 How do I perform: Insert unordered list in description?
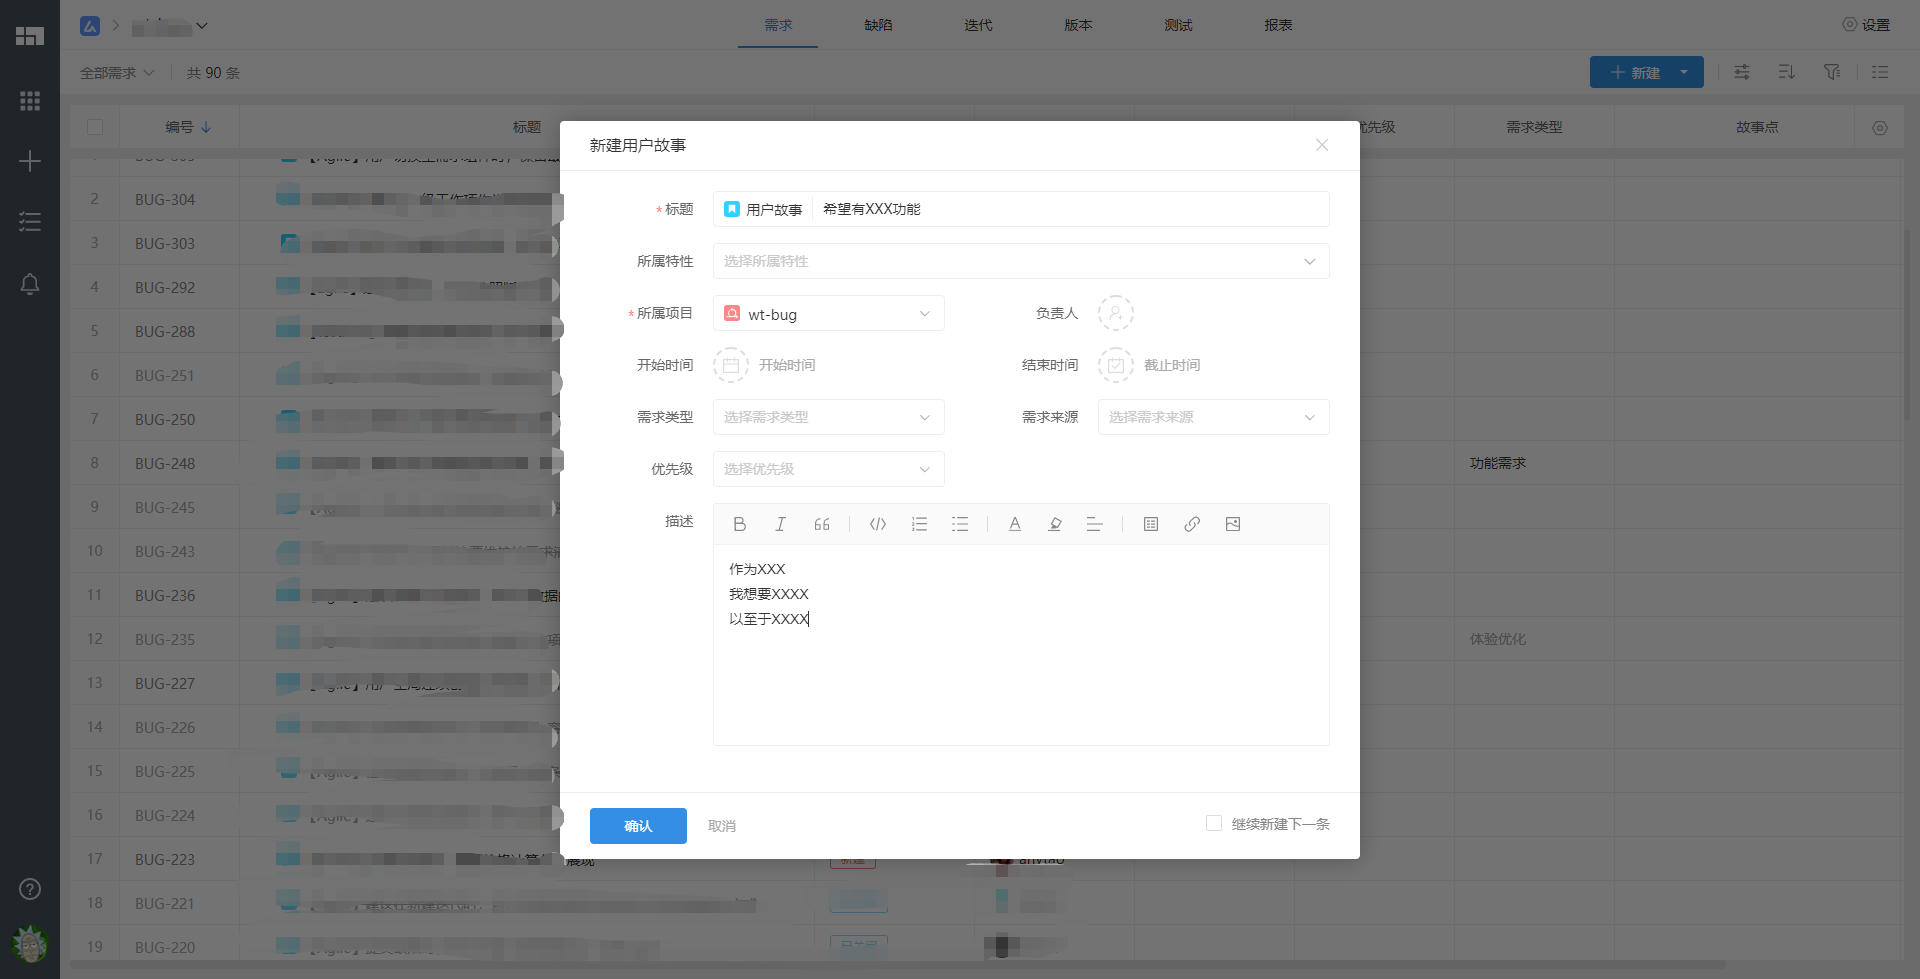(960, 524)
